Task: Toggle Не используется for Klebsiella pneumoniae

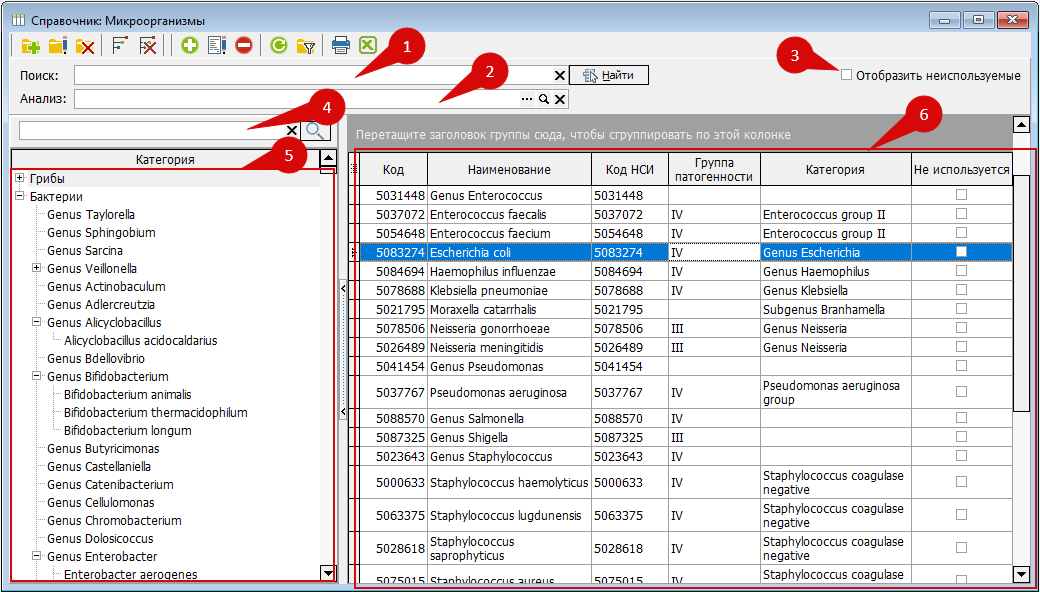Action: [961, 290]
